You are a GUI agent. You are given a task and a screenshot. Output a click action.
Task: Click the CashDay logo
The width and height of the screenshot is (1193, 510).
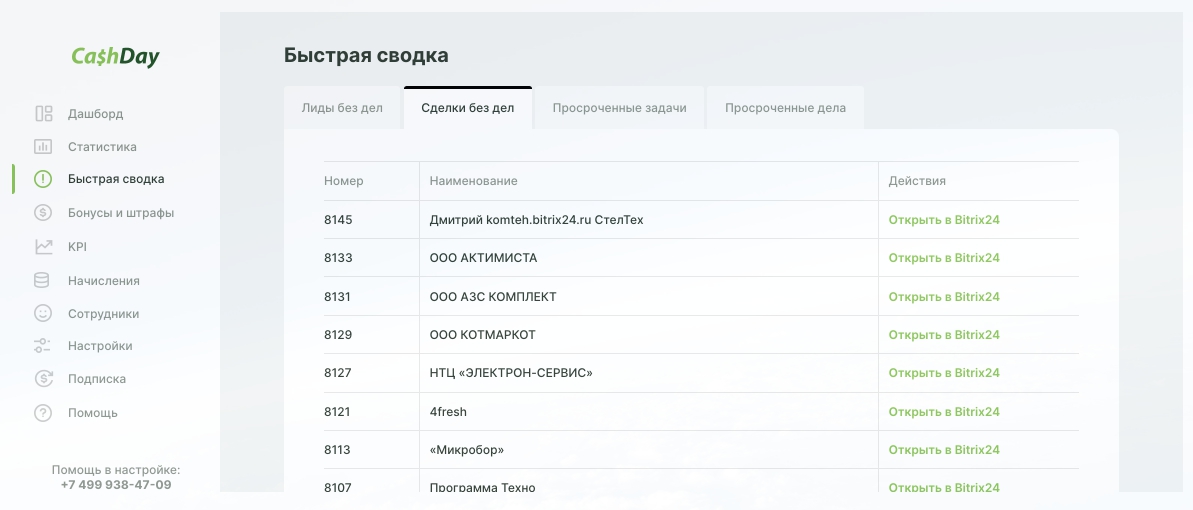click(116, 57)
